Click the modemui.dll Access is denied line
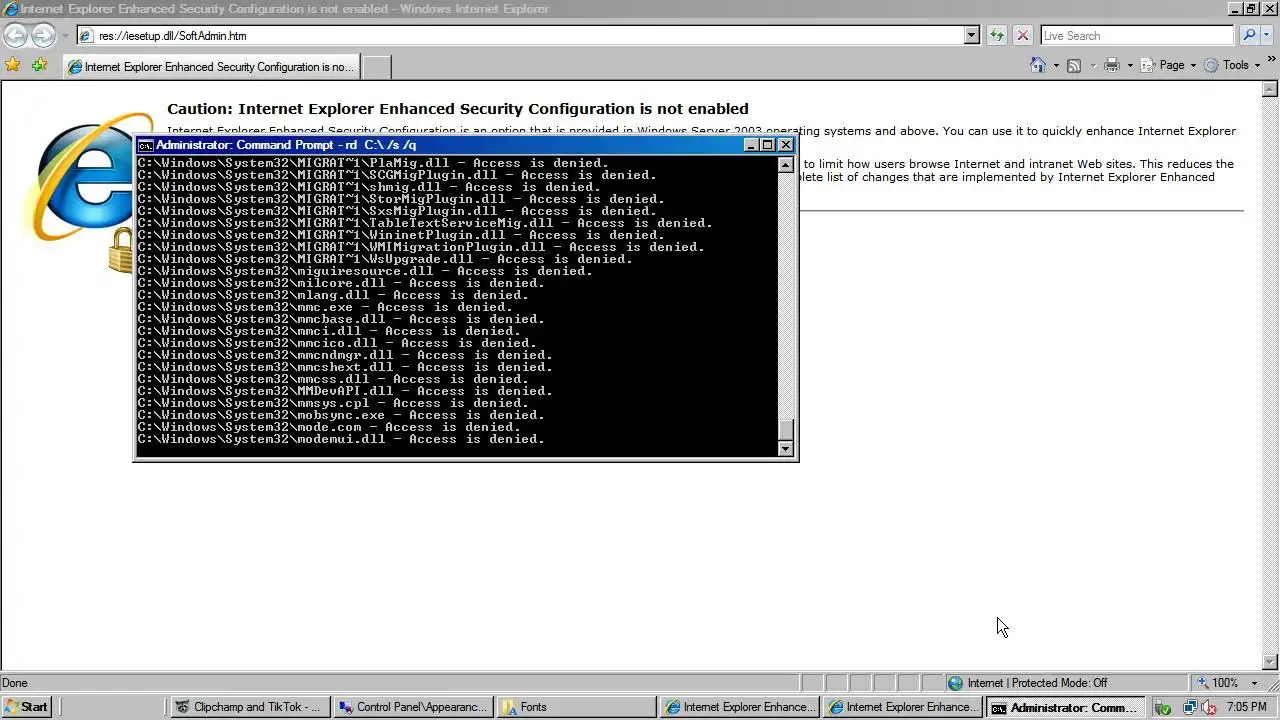The width and height of the screenshot is (1280, 720). tap(341, 439)
